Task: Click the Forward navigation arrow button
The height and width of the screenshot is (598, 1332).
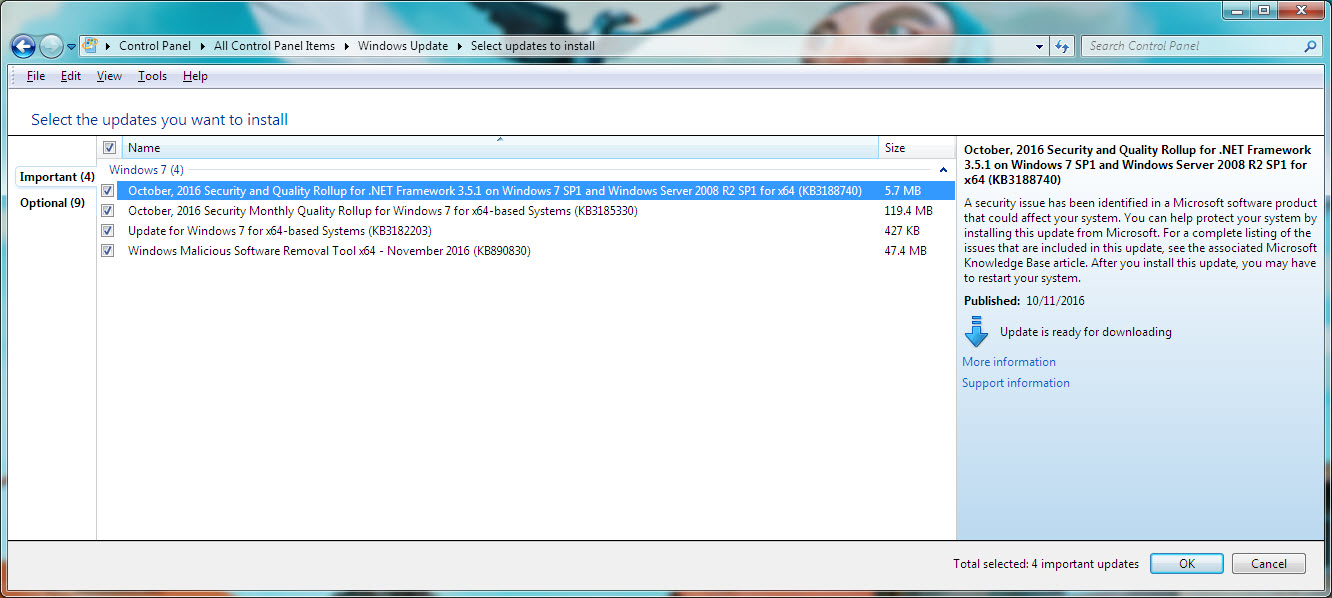Action: (51, 46)
